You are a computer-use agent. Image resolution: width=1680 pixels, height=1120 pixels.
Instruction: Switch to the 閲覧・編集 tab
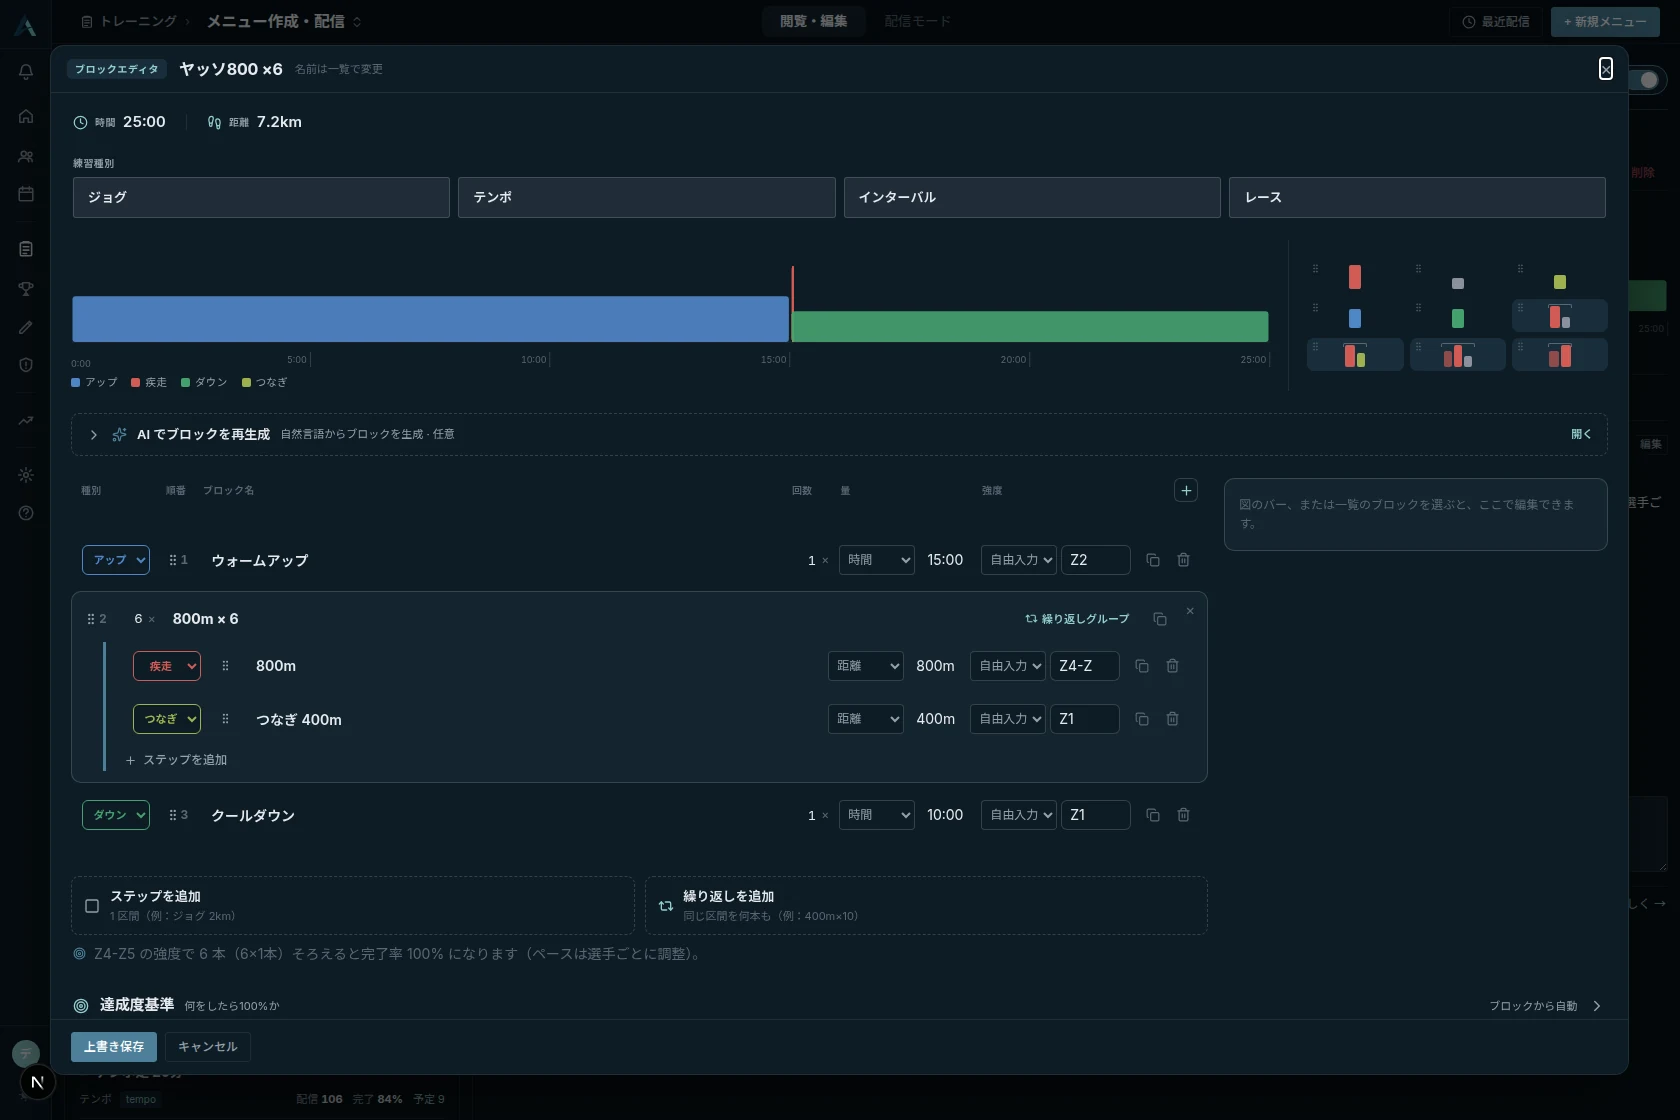coord(814,21)
